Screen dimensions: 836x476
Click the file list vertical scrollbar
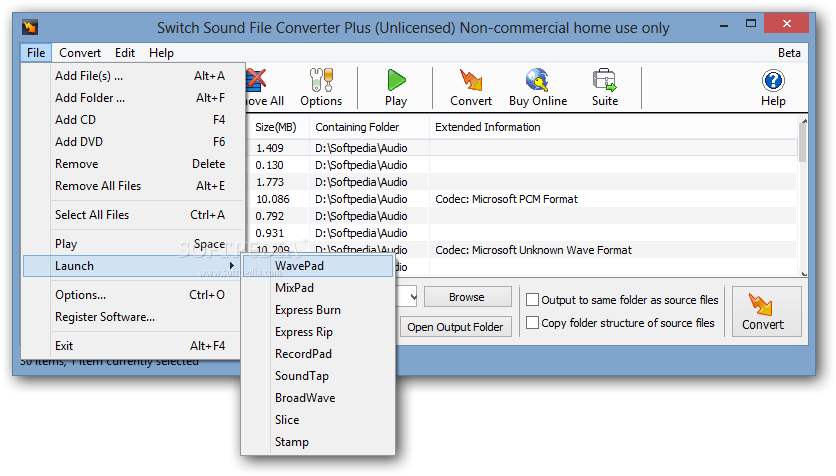[803, 197]
